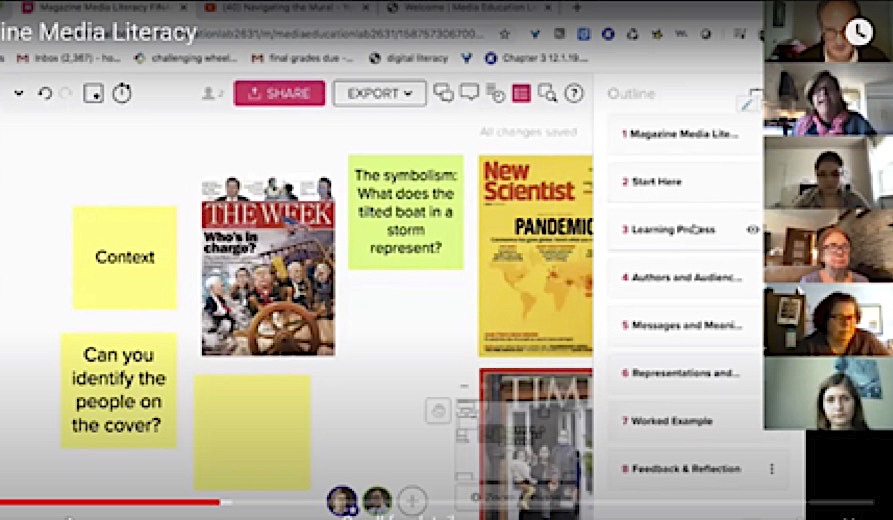Switch to Welcome Media Education tab

click(x=470, y=8)
